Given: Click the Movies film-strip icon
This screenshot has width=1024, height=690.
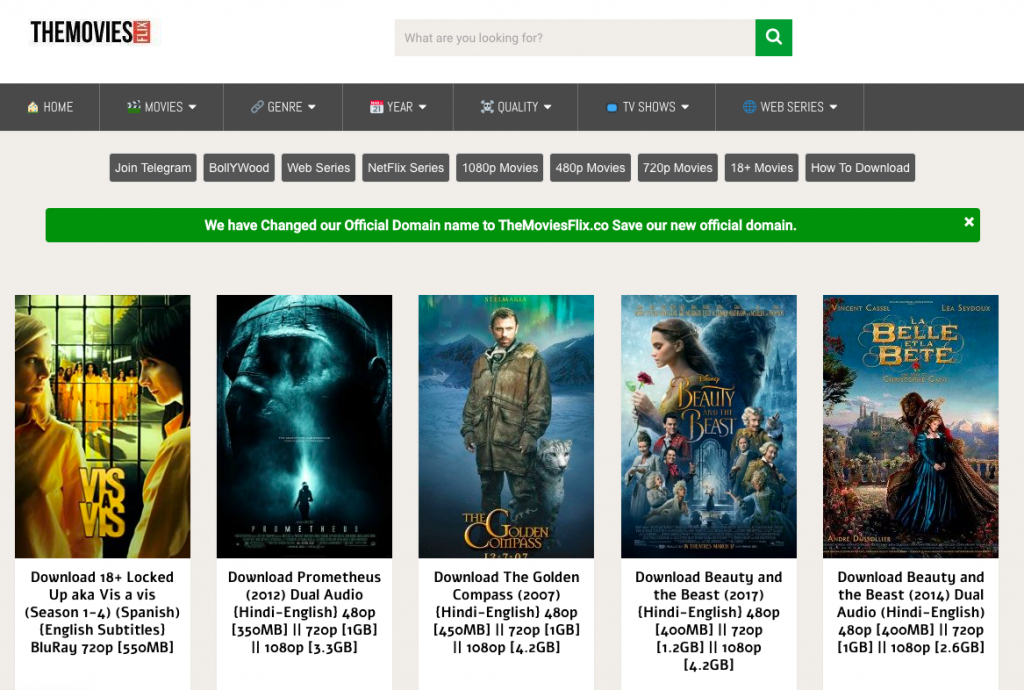Looking at the screenshot, I should tap(133, 107).
